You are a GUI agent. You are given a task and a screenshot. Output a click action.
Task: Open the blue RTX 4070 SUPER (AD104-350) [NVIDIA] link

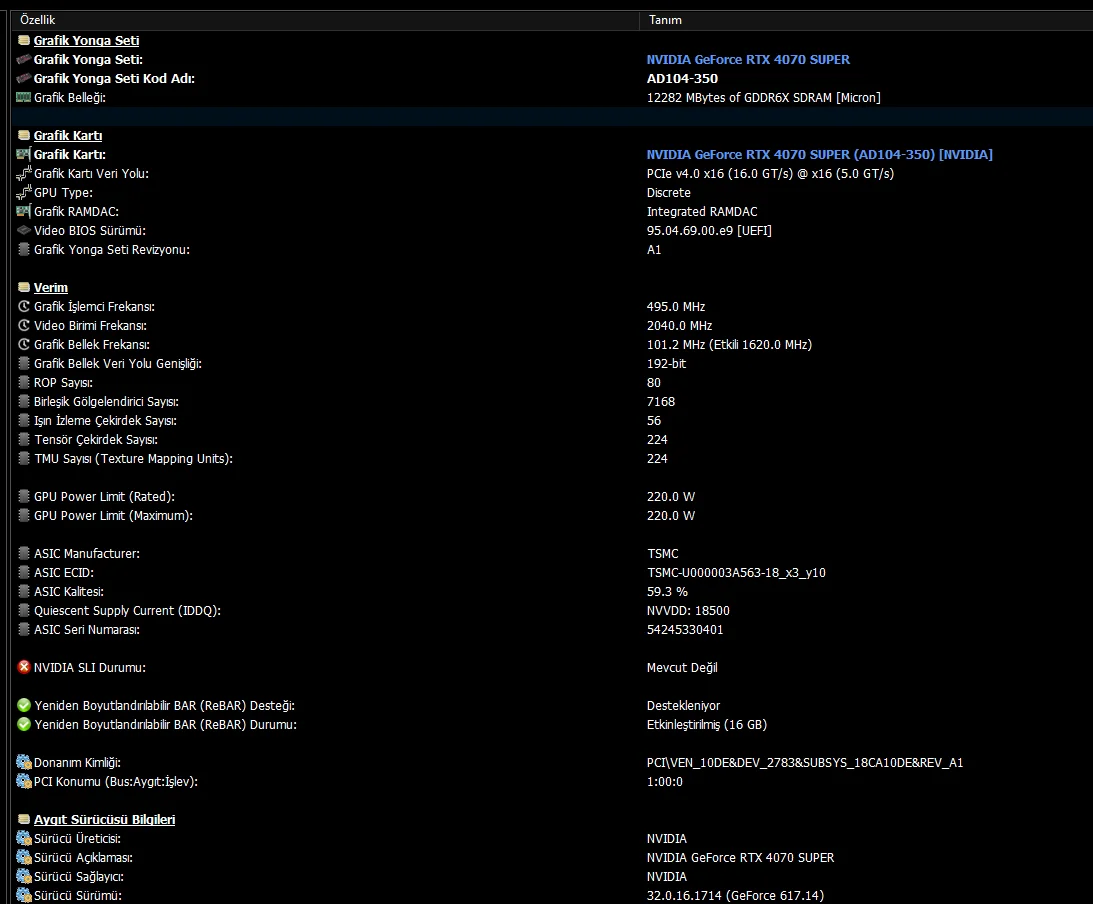pyautogui.click(x=819, y=155)
